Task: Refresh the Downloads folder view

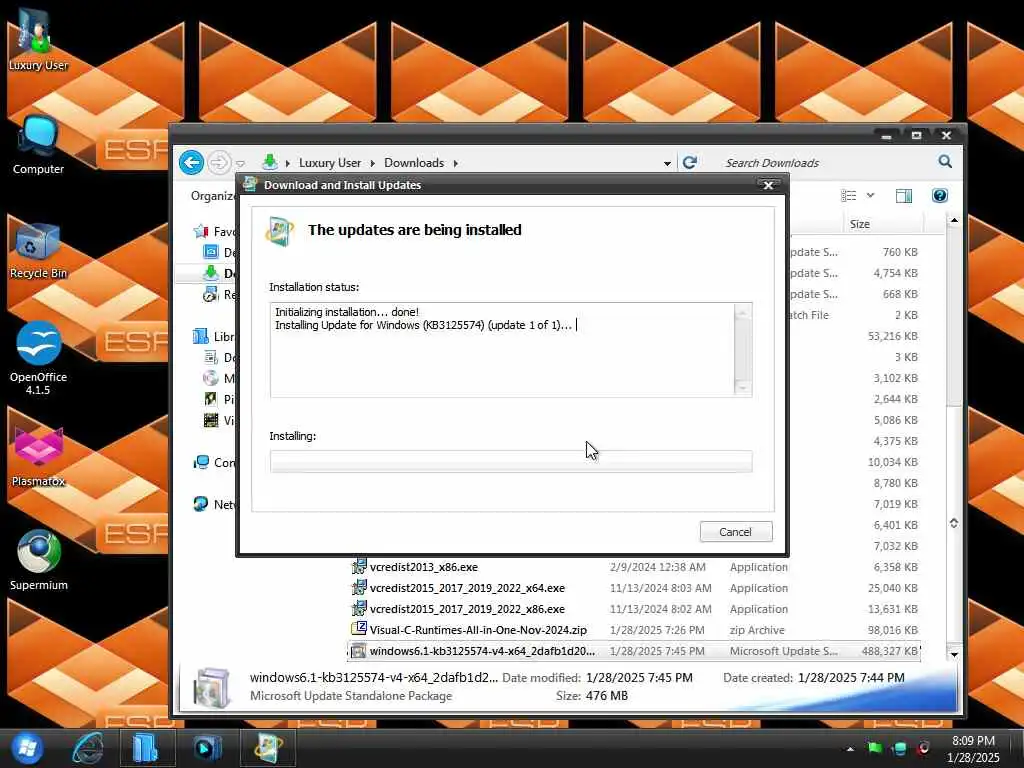Action: click(x=690, y=162)
